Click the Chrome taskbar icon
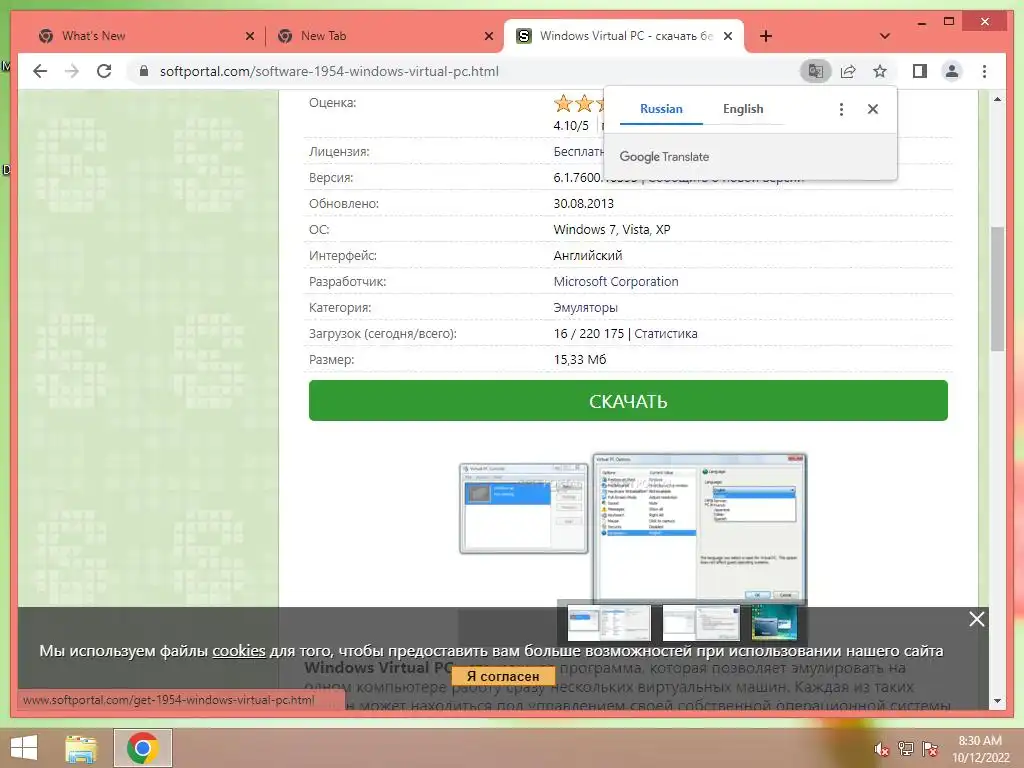This screenshot has height=768, width=1024. pyautogui.click(x=143, y=748)
